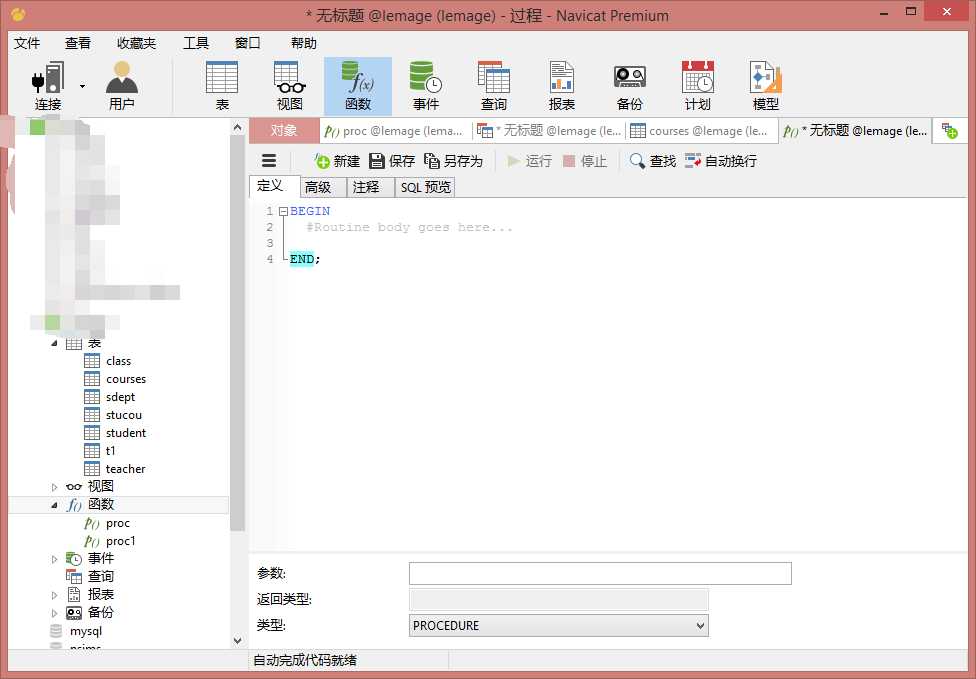Screen dimensions: 976x679
Task: Open the 窗口 window menu
Action: (248, 43)
